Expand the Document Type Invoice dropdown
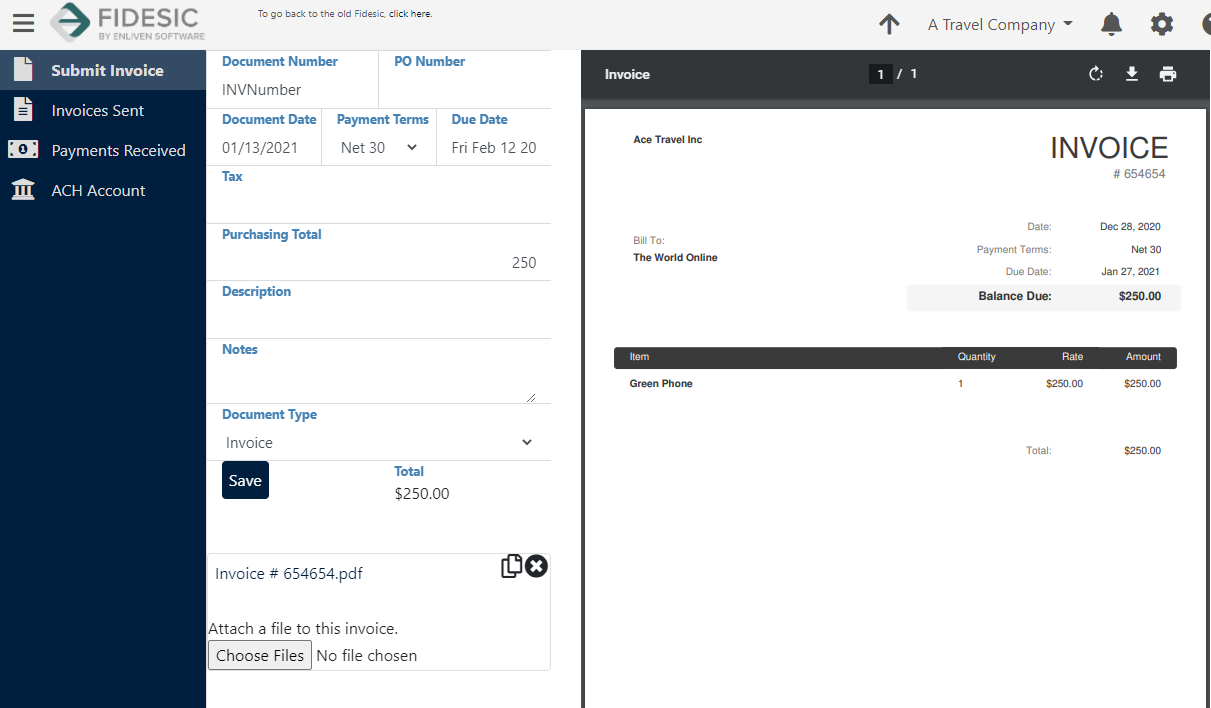Screen dimensions: 1211x708 (379, 442)
